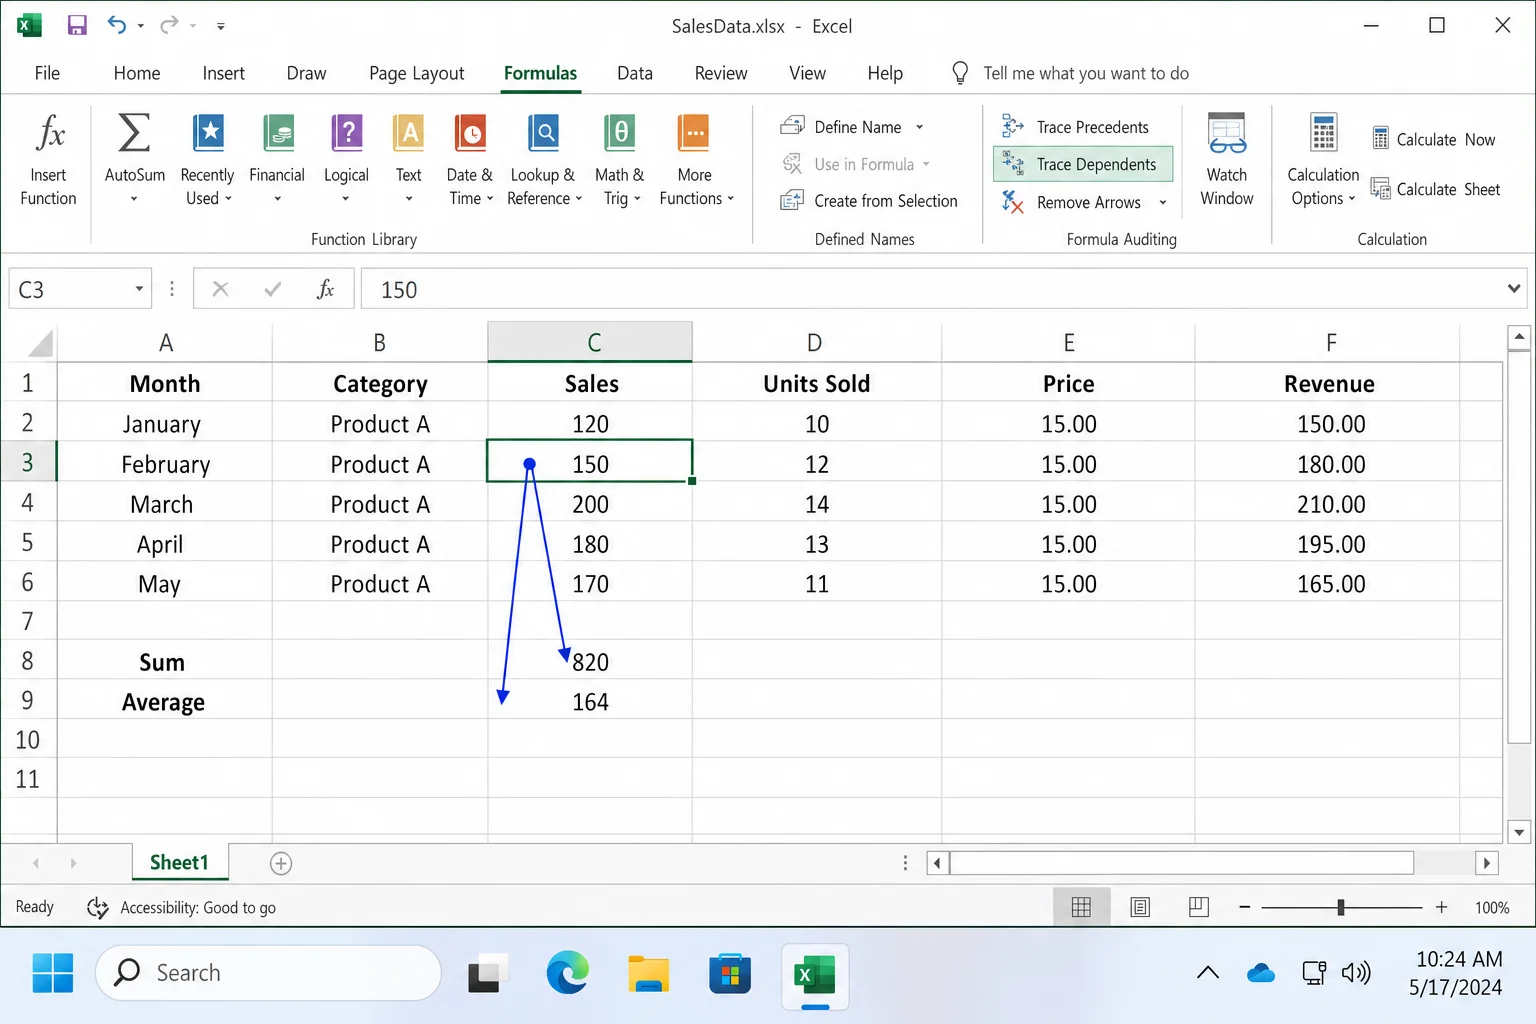Show hidden system tray icons chevron
This screenshot has height=1024, width=1536.
[1208, 973]
